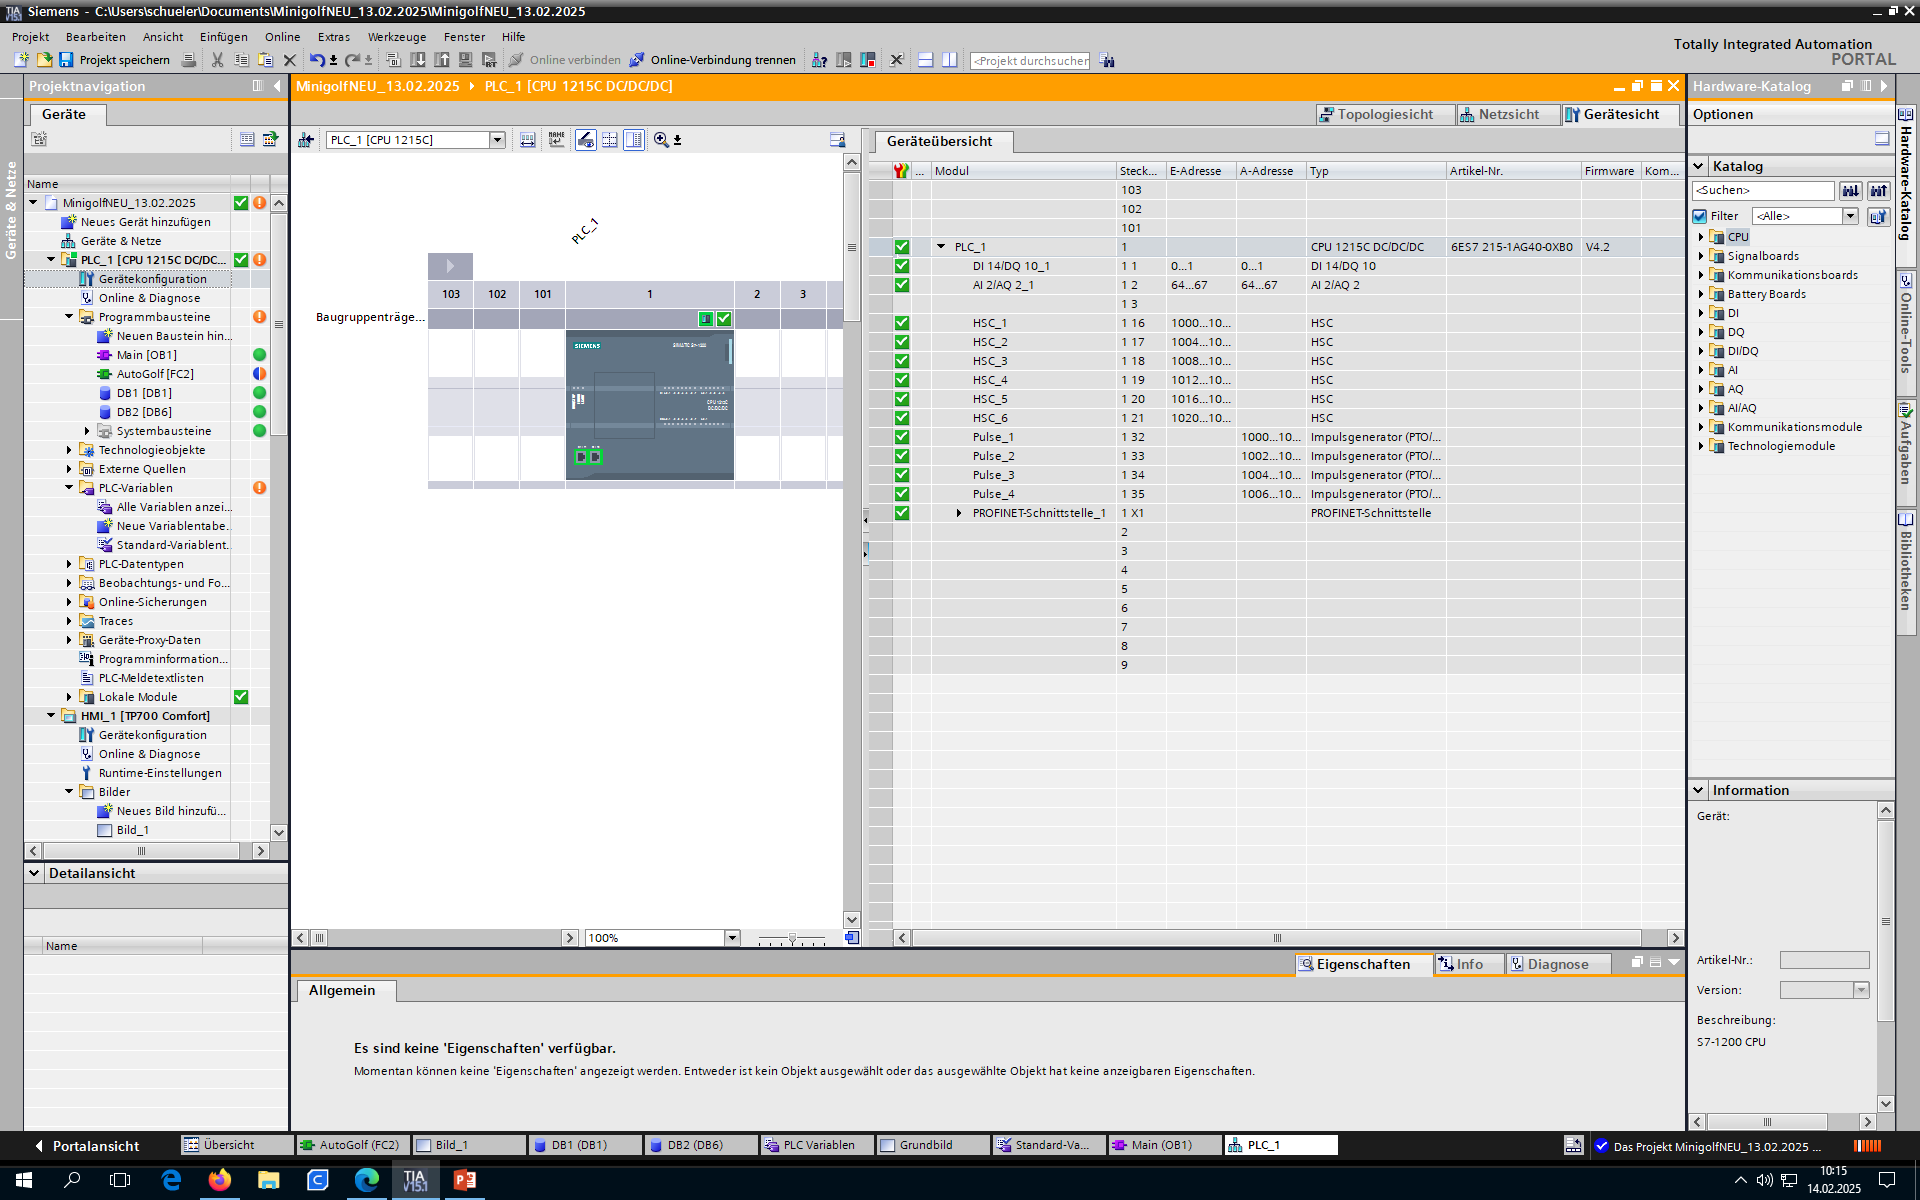Open the Online menu

282,37
